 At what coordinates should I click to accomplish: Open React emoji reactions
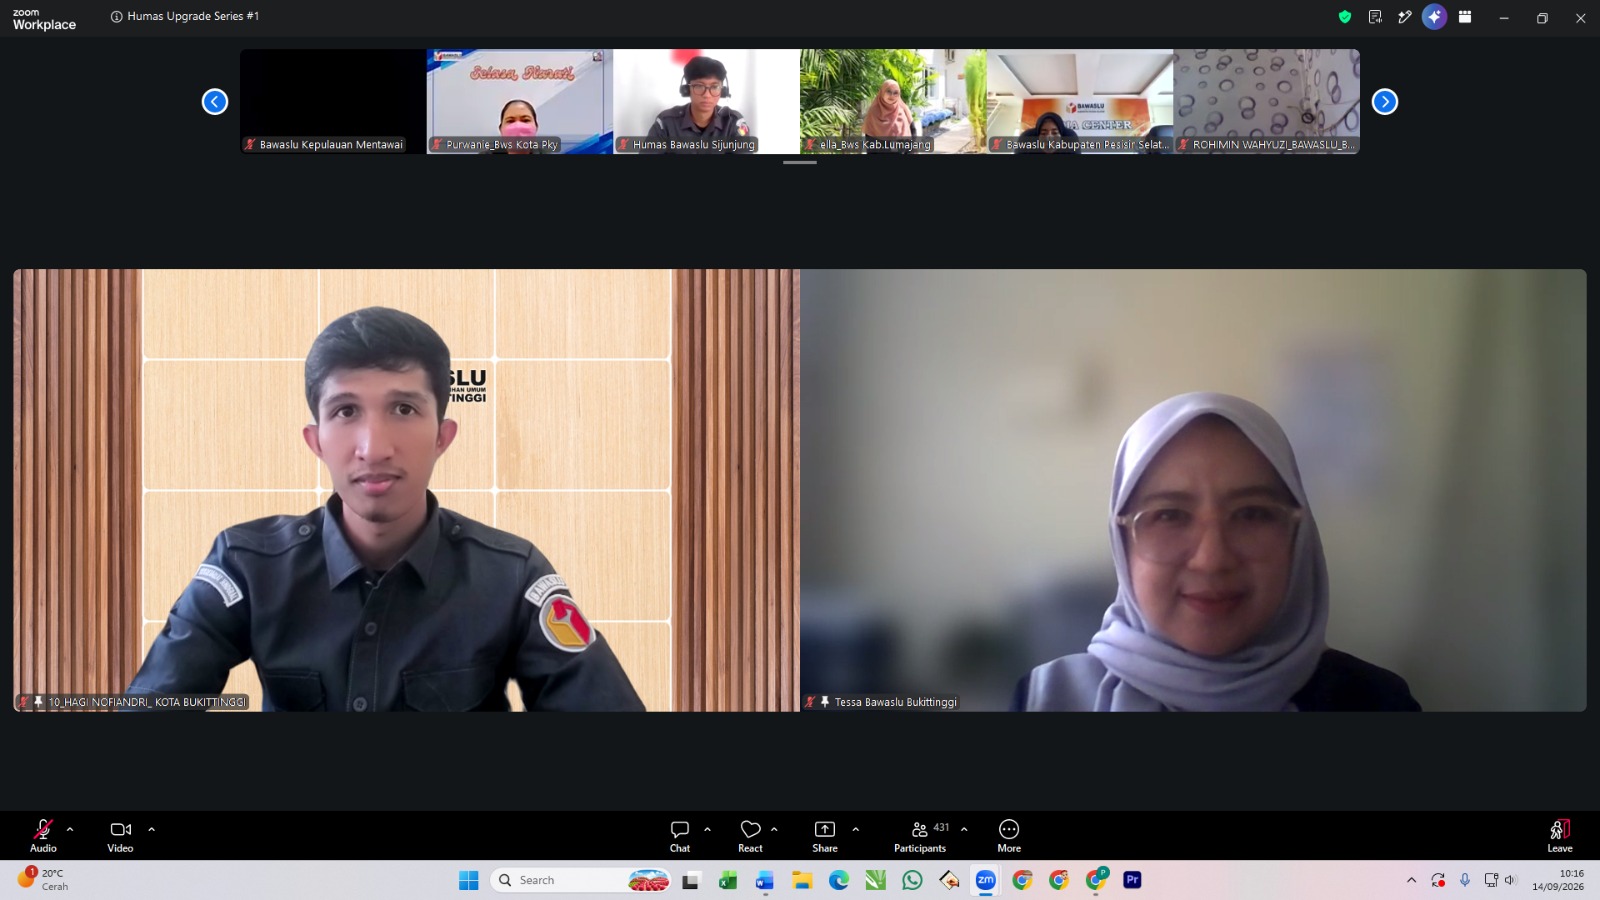750,836
